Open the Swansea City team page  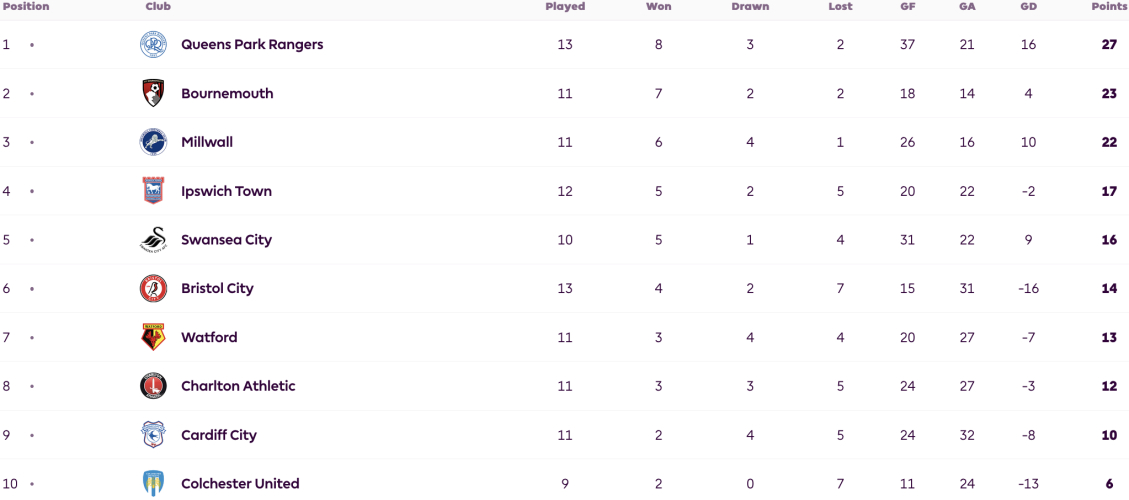(227, 240)
